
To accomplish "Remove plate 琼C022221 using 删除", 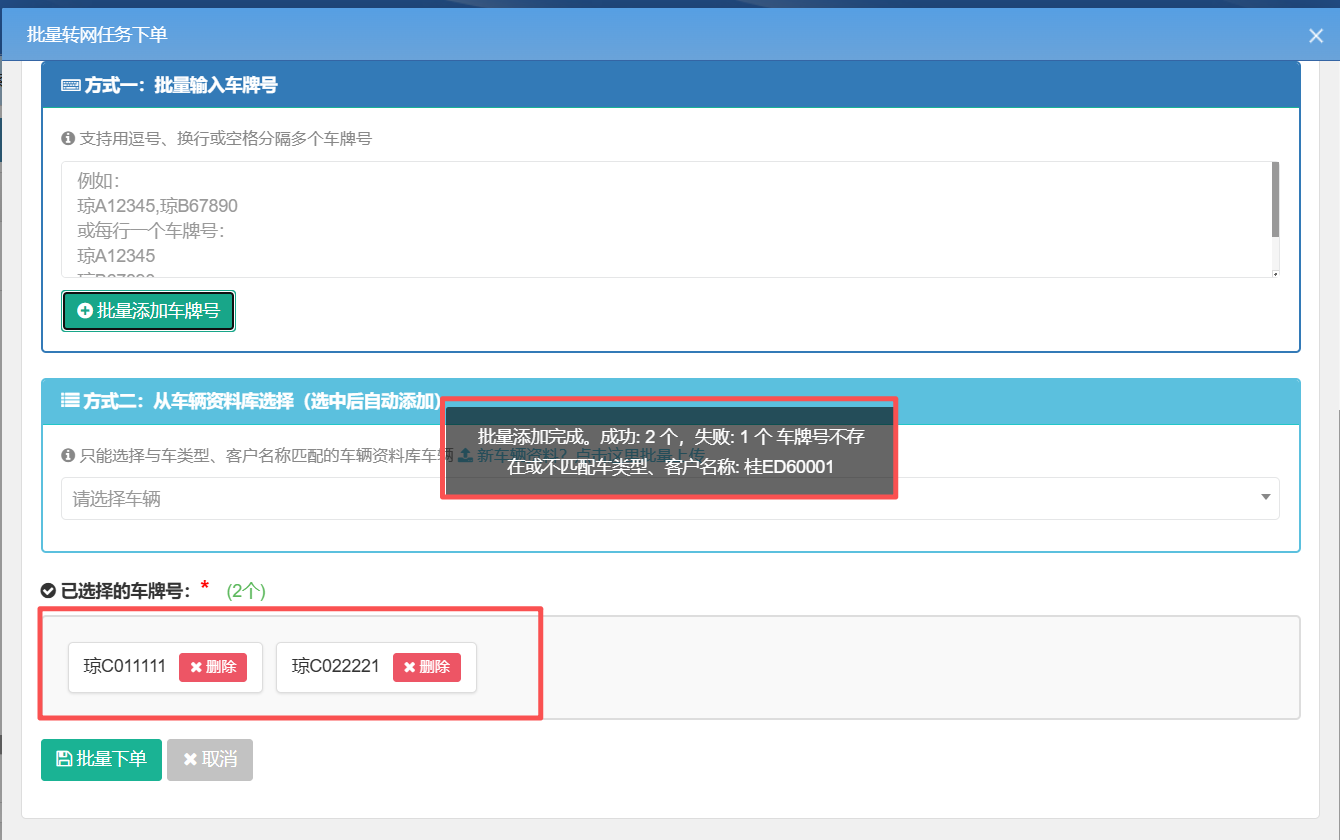I will point(427,667).
